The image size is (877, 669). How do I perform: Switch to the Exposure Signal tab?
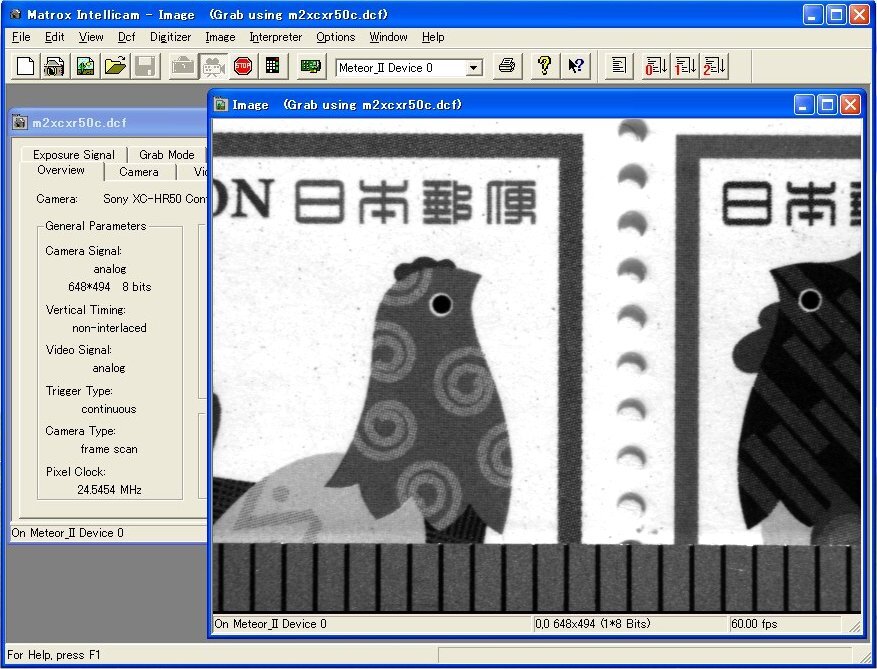73,154
